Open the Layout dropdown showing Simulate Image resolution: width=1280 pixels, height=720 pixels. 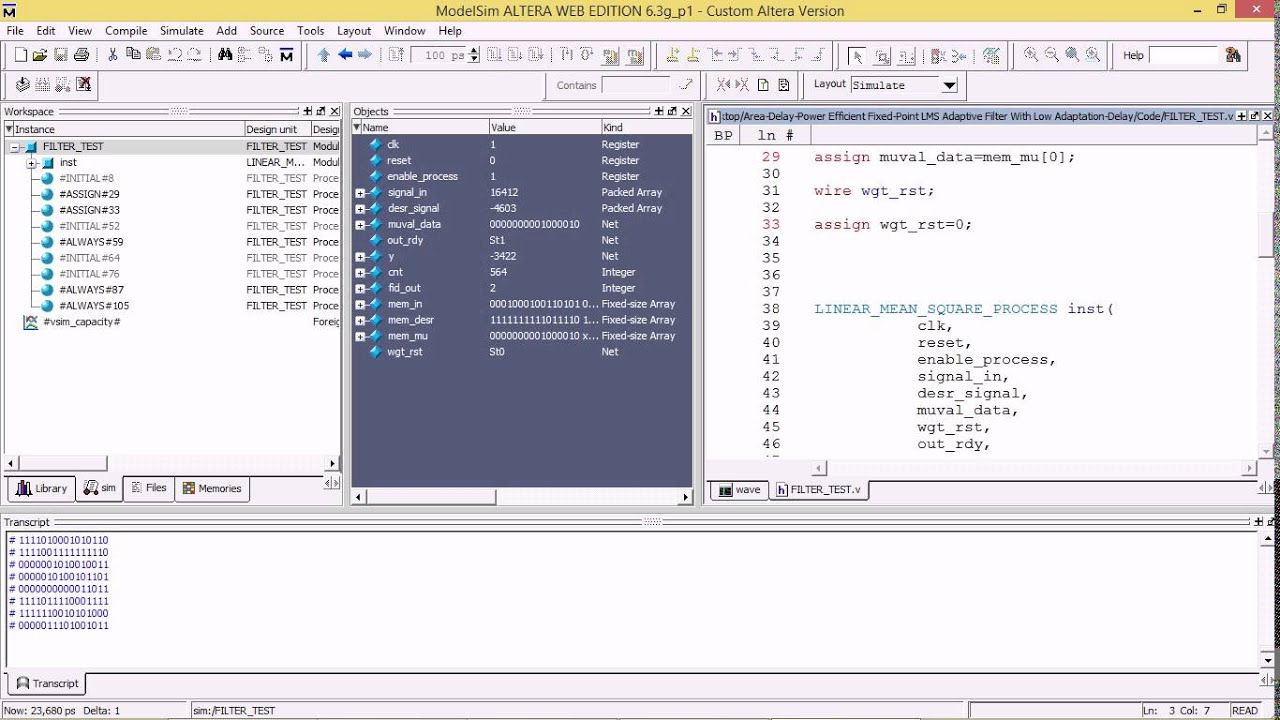[x=949, y=85]
